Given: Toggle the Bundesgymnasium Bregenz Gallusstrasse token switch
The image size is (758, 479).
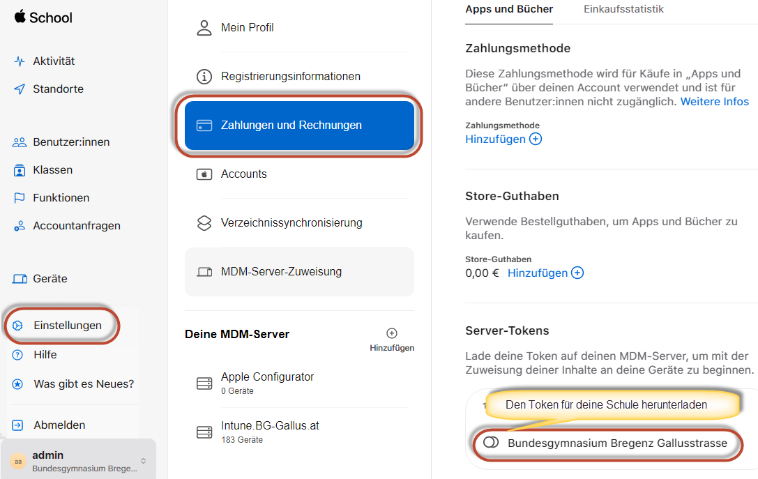Looking at the screenshot, I should 491,442.
